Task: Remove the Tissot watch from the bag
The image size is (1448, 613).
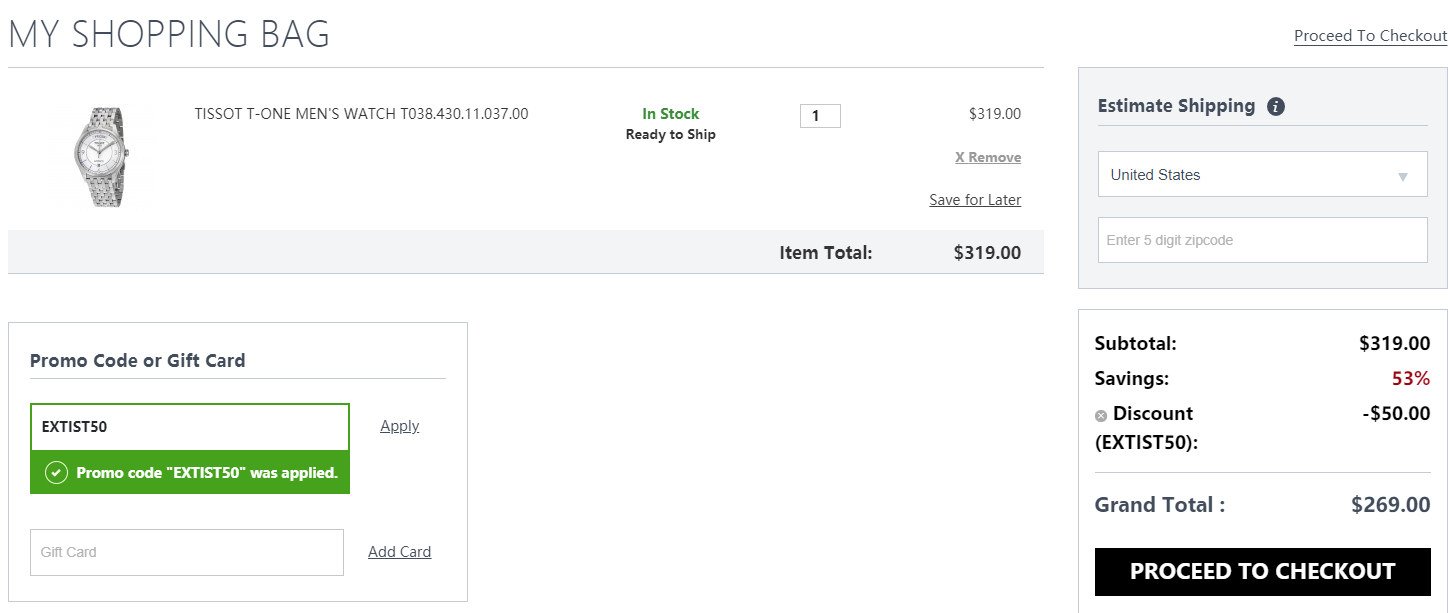Action: coord(988,157)
